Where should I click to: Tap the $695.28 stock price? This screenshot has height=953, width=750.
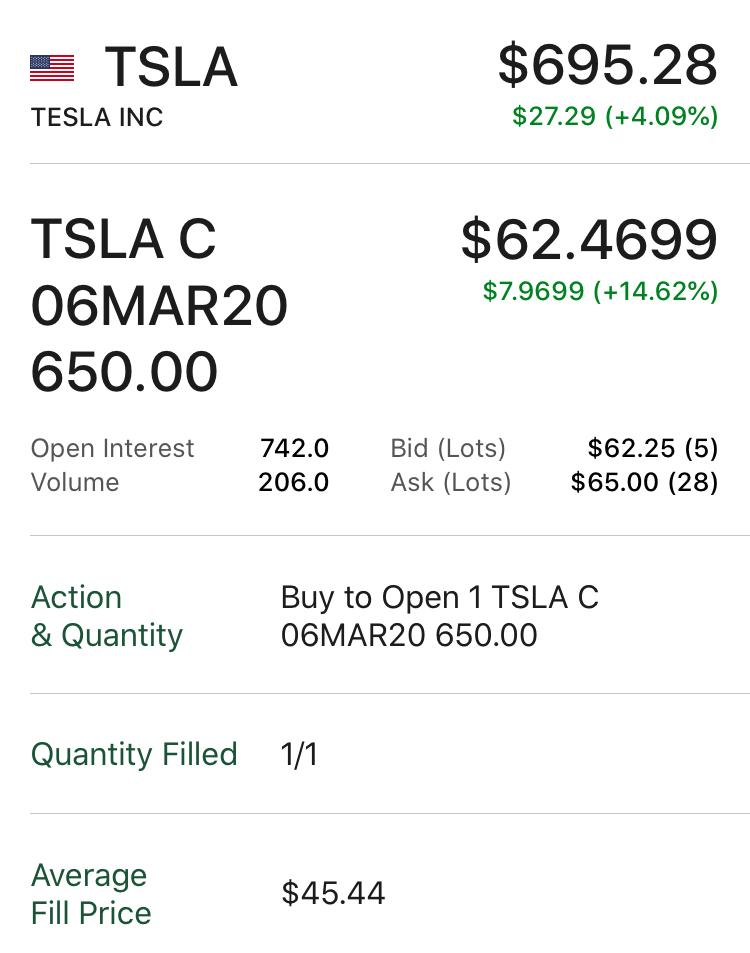[x=607, y=65]
